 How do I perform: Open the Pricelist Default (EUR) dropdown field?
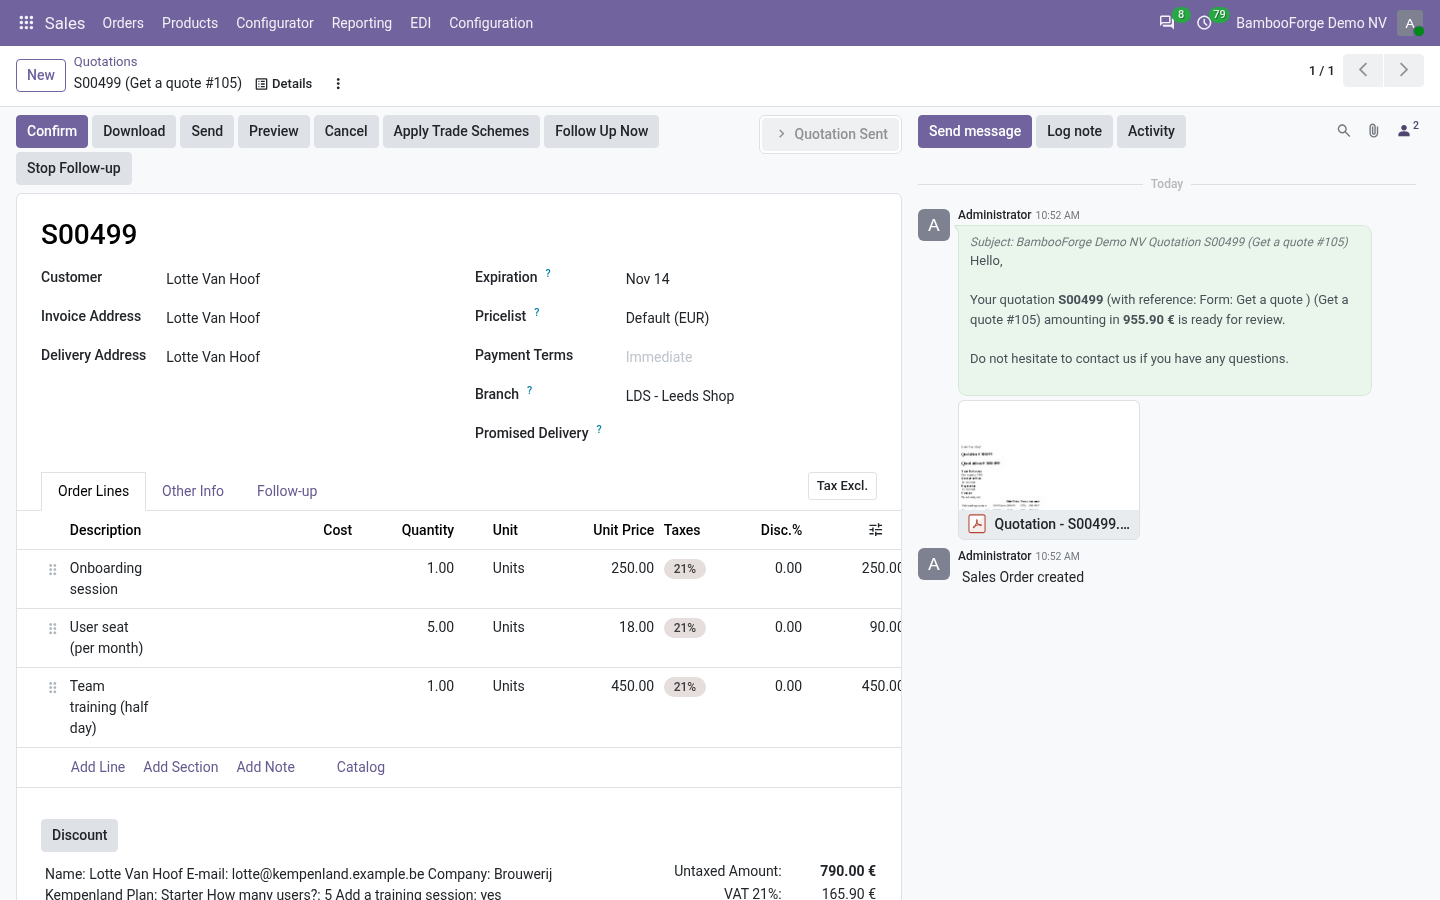tap(750, 318)
